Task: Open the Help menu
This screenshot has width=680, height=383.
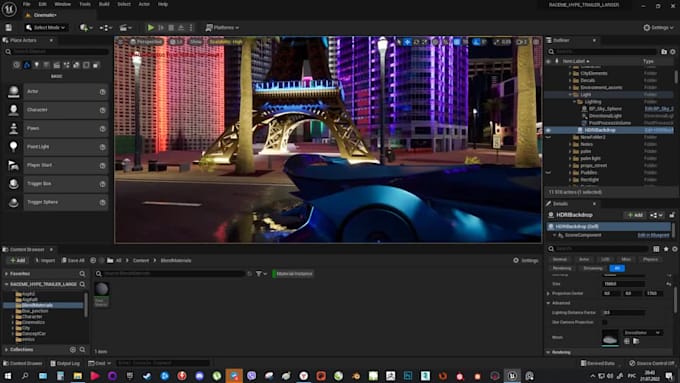Action: click(x=163, y=4)
